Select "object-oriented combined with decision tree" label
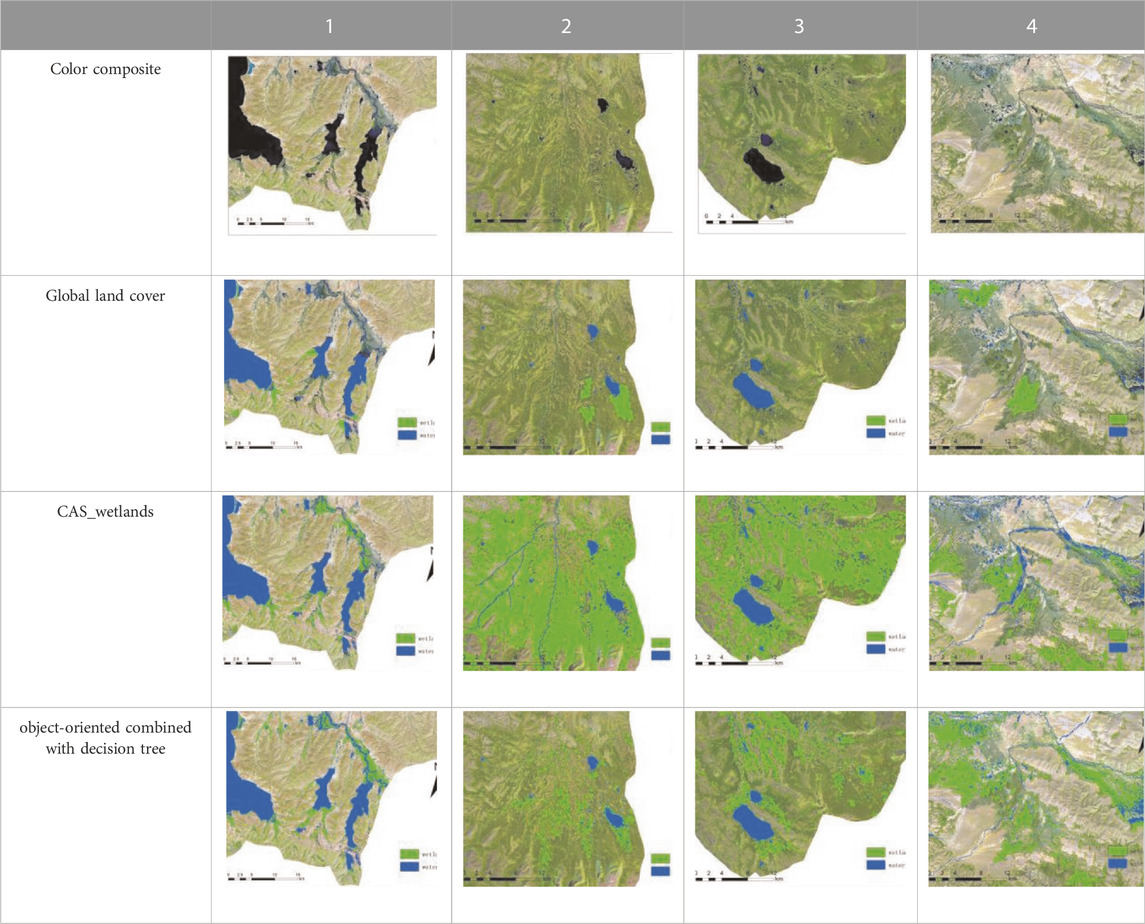 tap(105, 738)
